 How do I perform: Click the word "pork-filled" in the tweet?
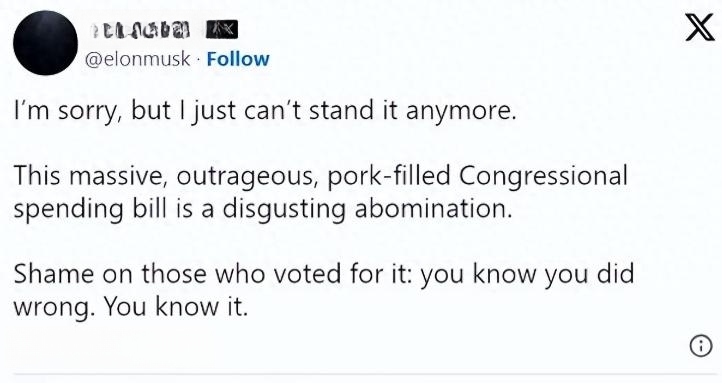tap(389, 177)
